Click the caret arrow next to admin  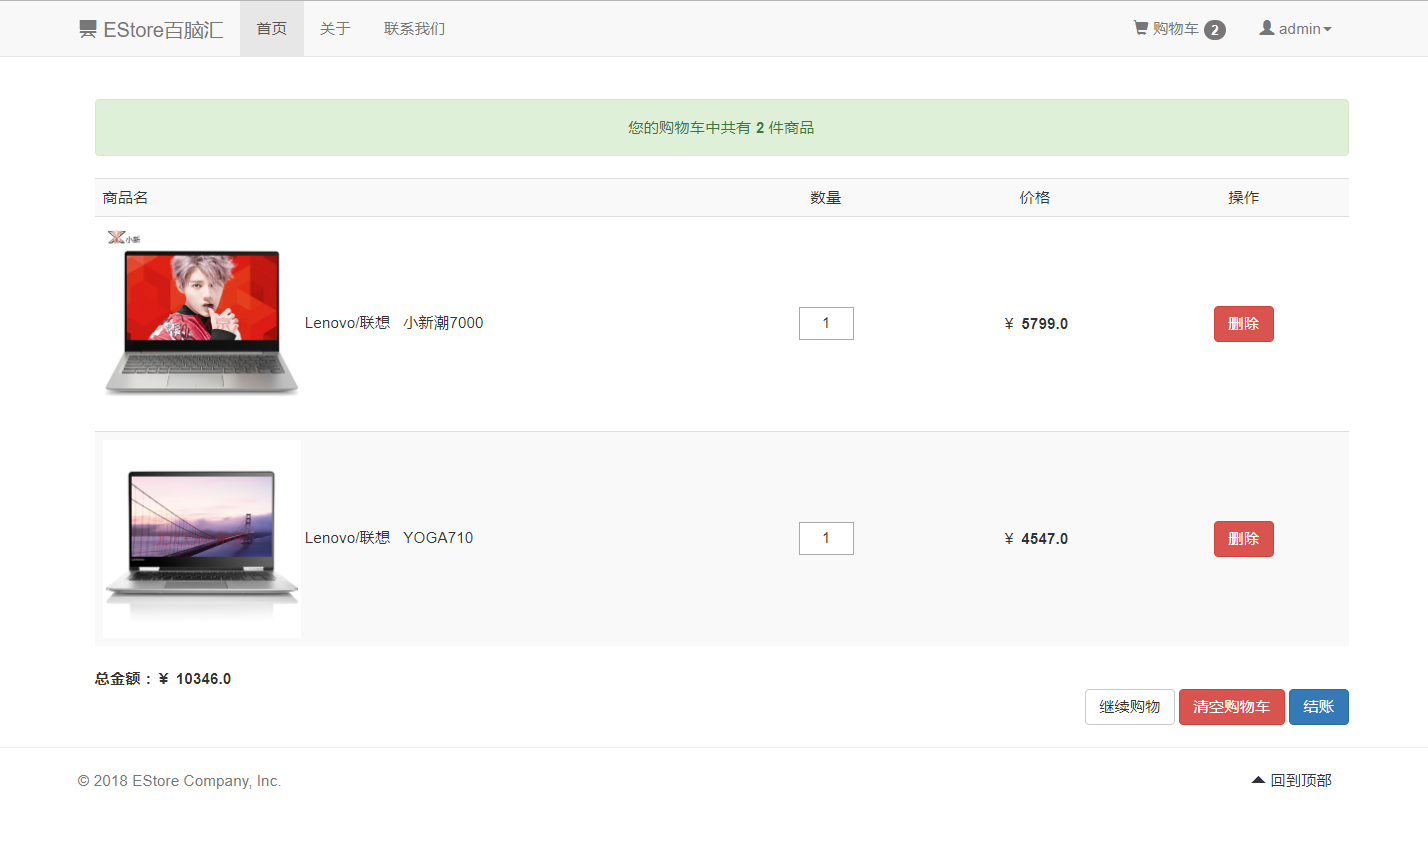tap(1327, 30)
